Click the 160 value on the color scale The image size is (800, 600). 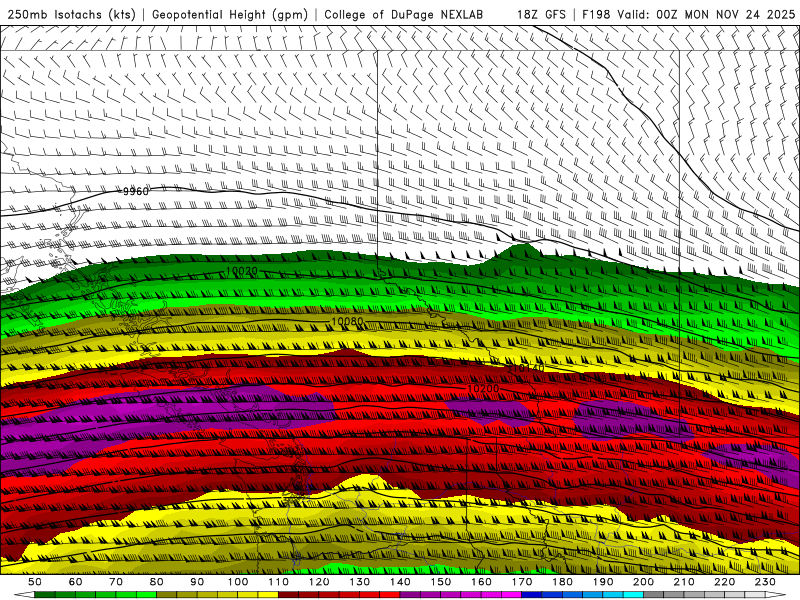coord(481,582)
